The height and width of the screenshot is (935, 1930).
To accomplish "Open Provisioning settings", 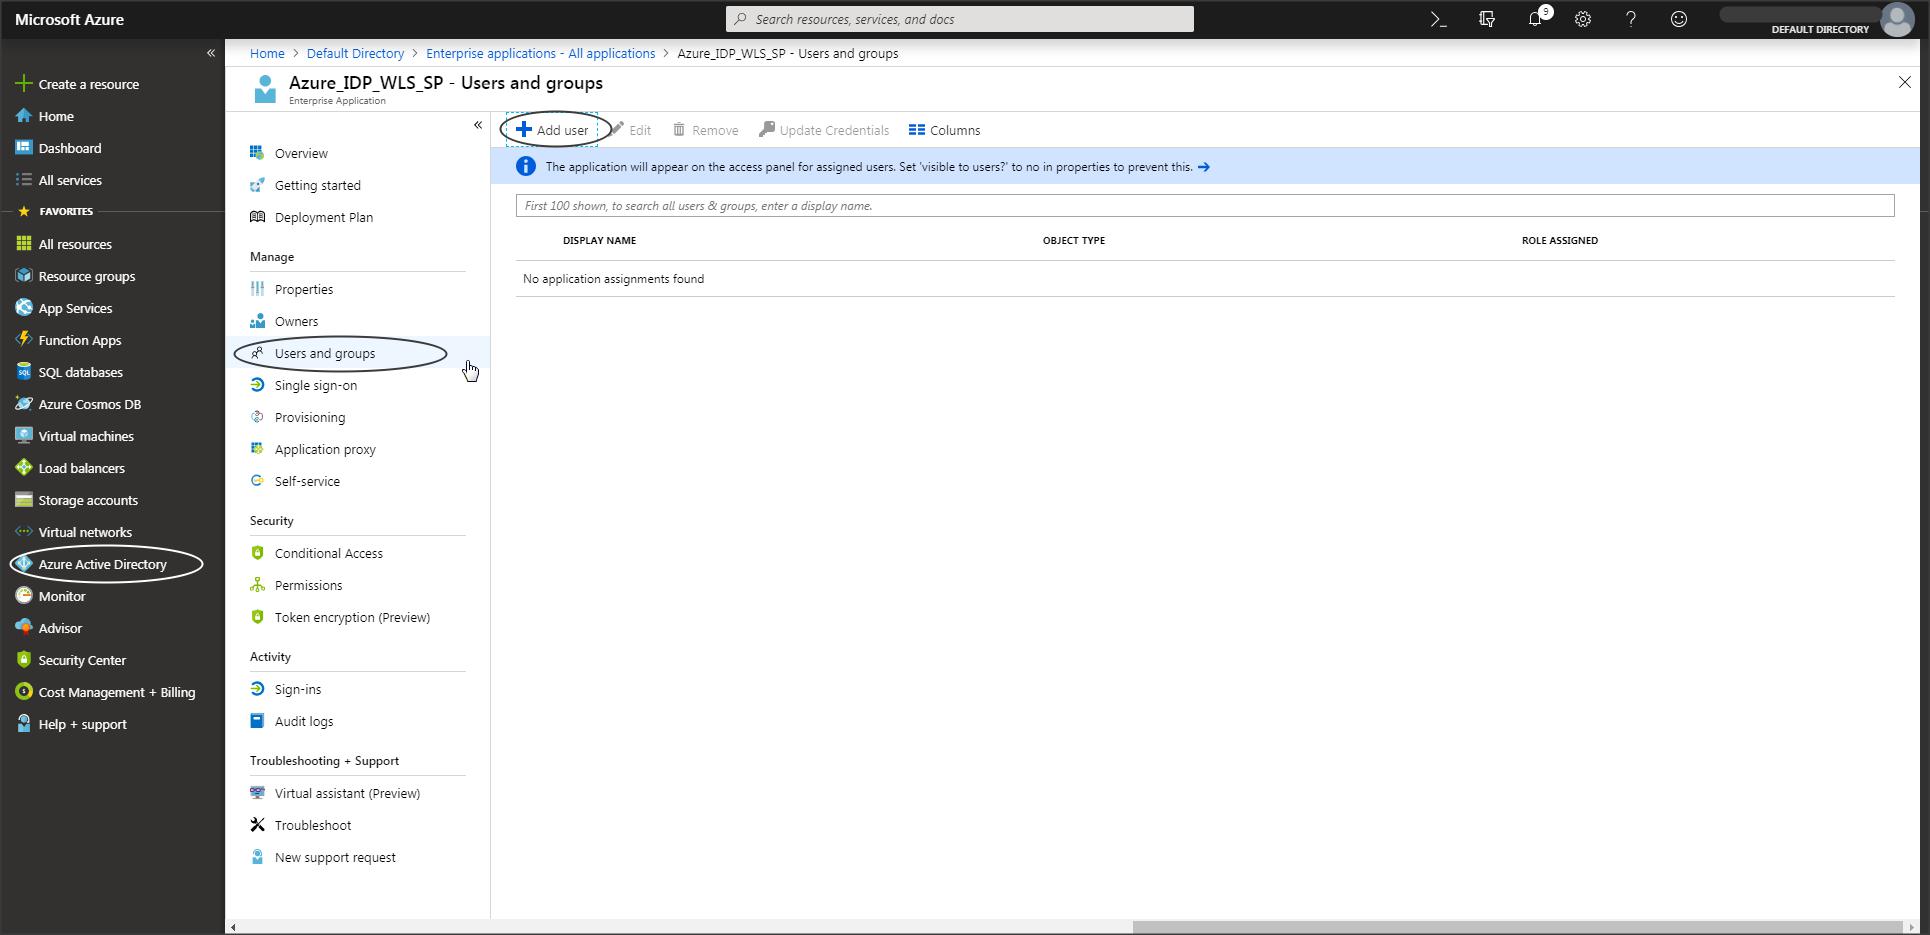I will click(x=310, y=417).
